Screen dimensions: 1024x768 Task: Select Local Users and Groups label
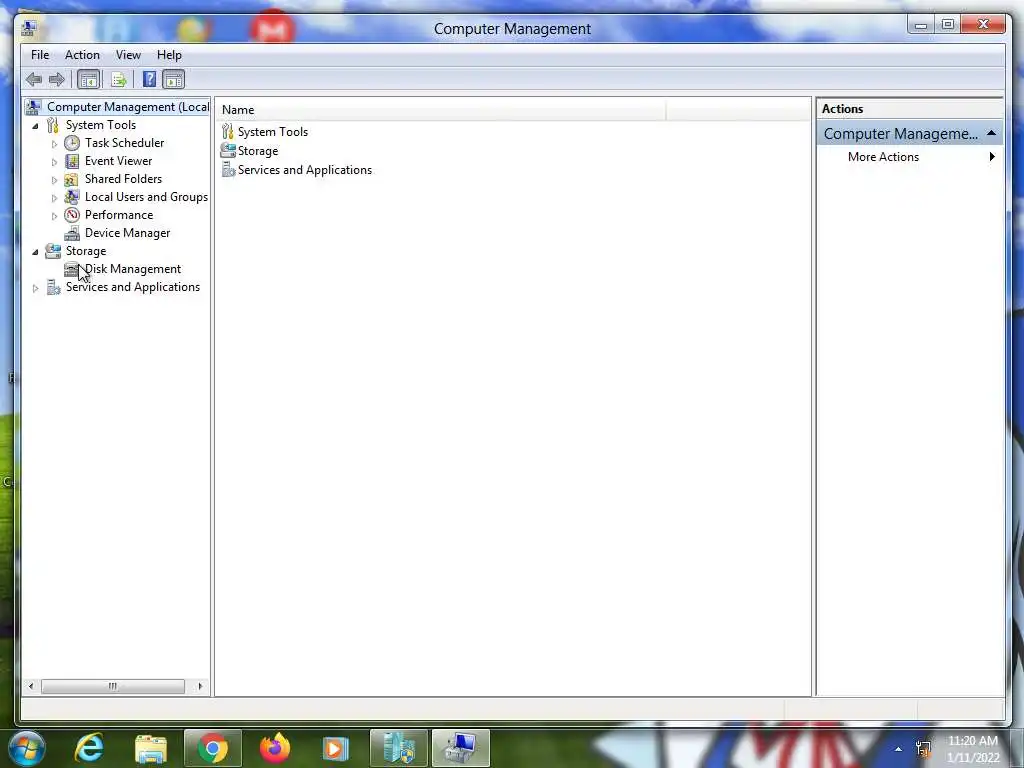[146, 197]
